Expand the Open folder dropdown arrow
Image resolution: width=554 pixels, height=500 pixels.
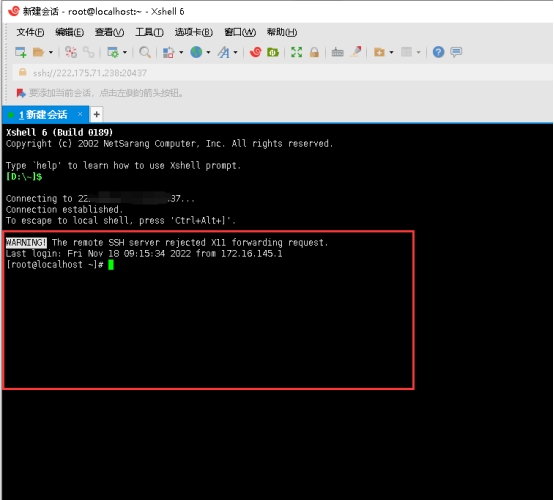coord(51,52)
